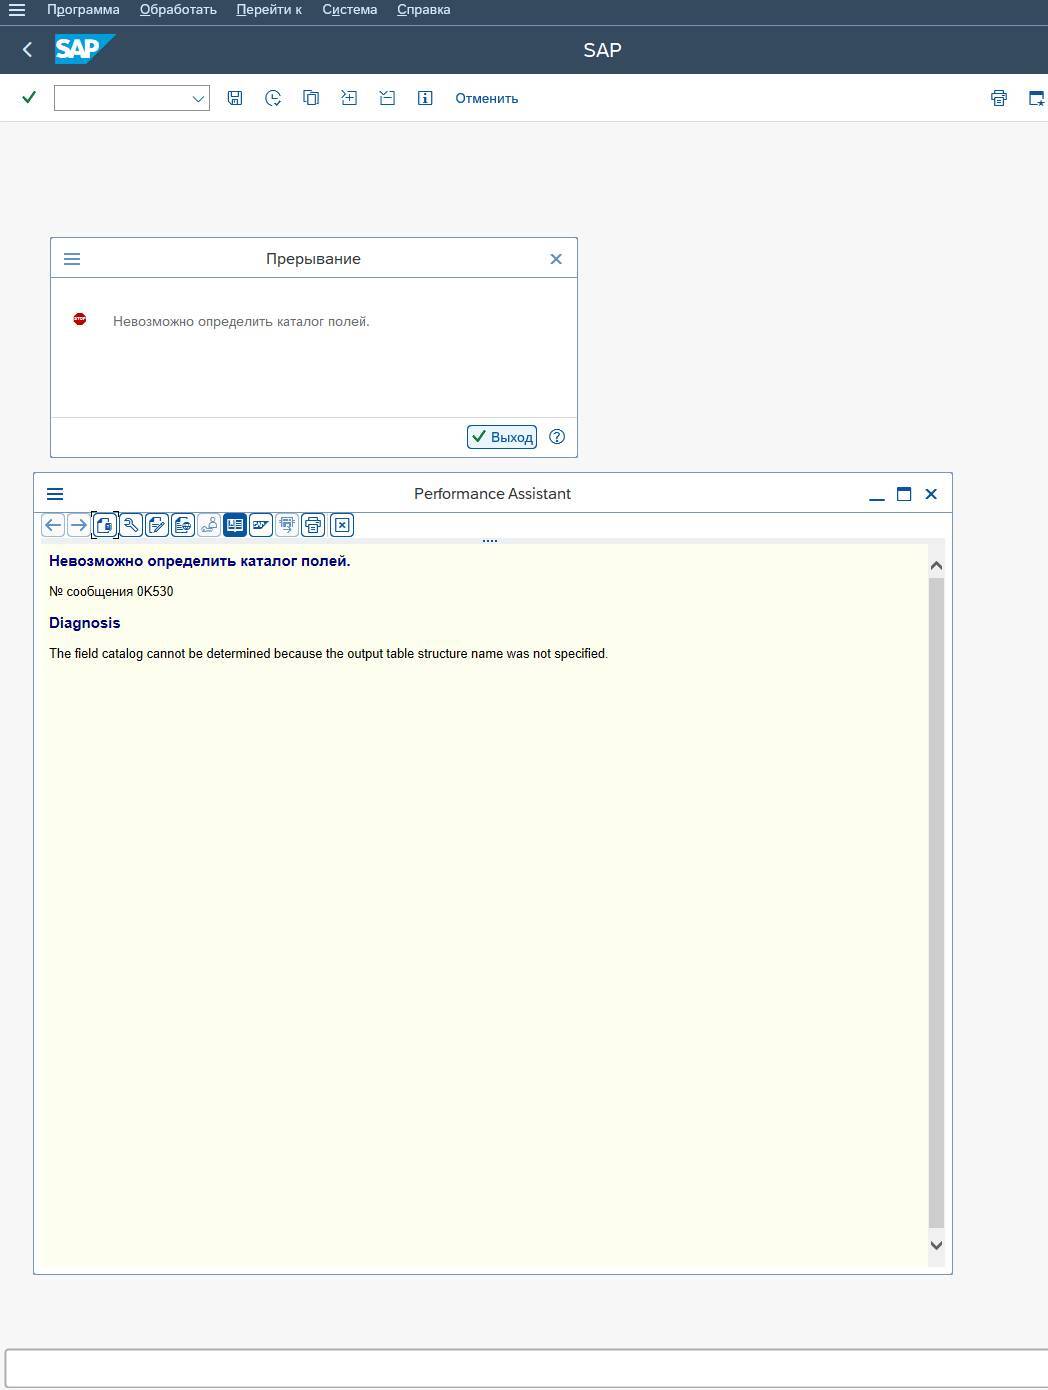Open the transaction command field dropdown
This screenshot has height=1390, width=1048.
click(x=198, y=98)
